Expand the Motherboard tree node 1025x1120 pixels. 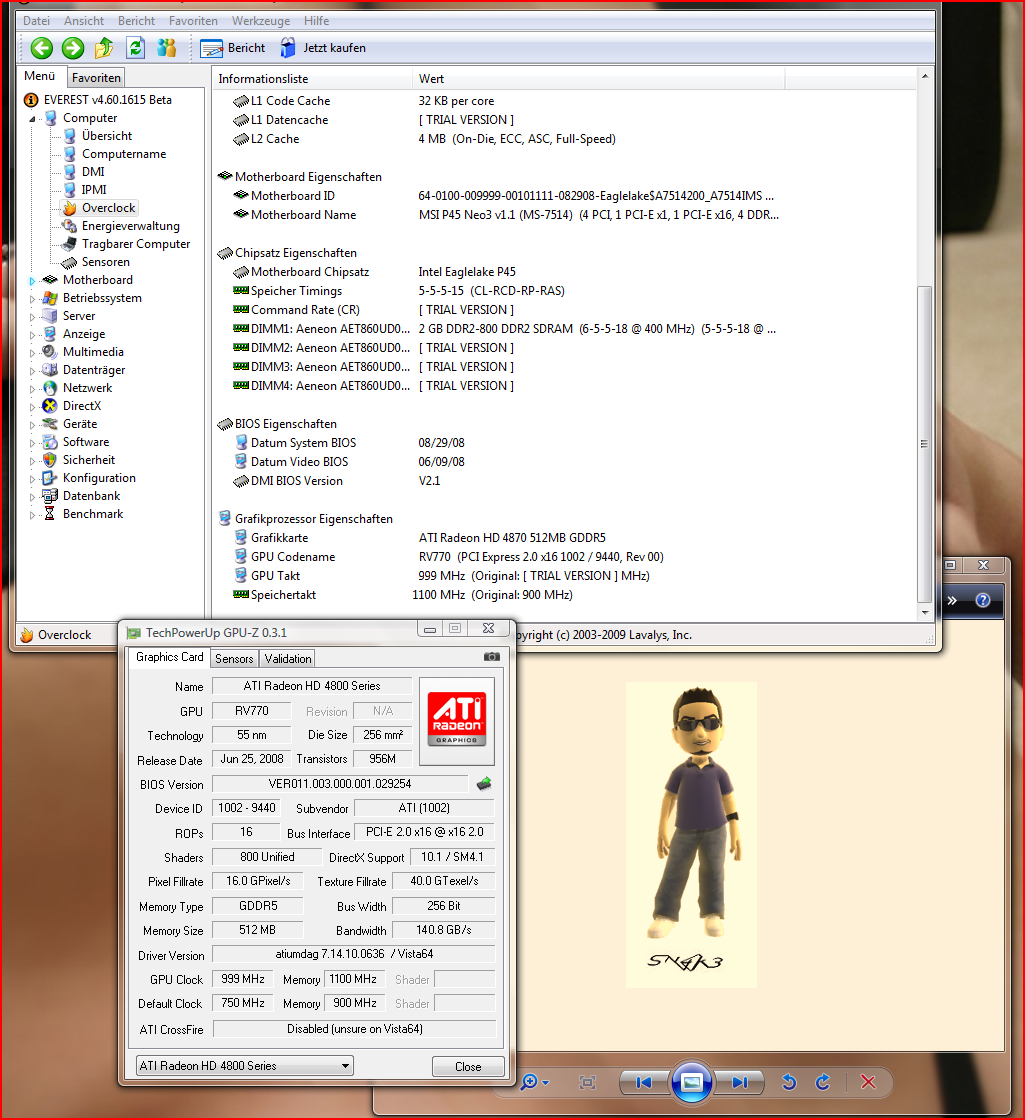point(32,281)
